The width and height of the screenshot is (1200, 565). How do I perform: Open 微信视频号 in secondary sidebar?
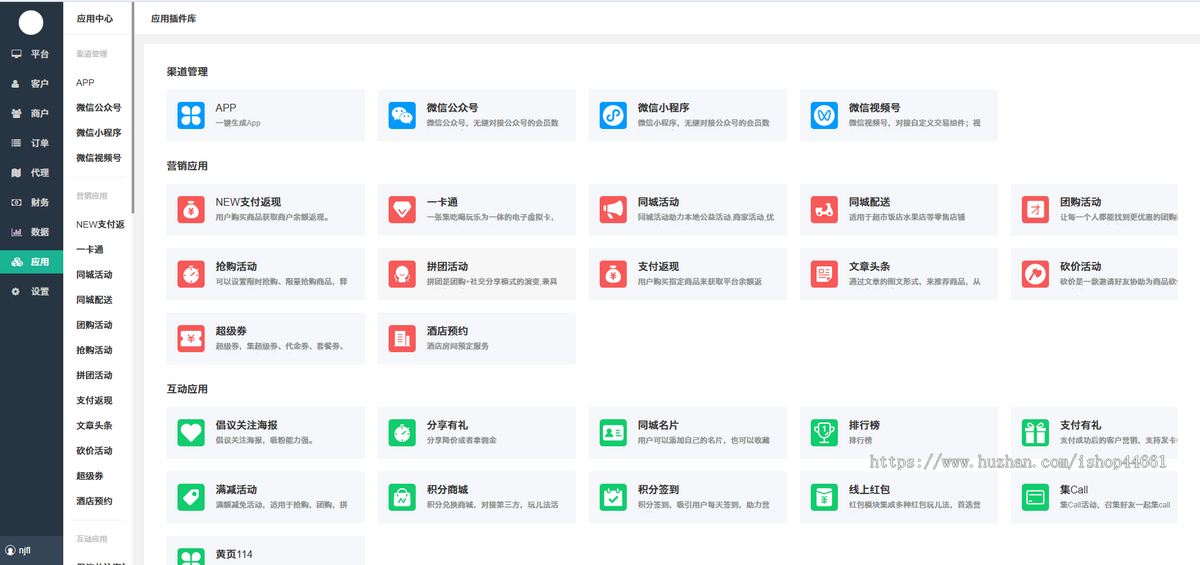pos(99,158)
